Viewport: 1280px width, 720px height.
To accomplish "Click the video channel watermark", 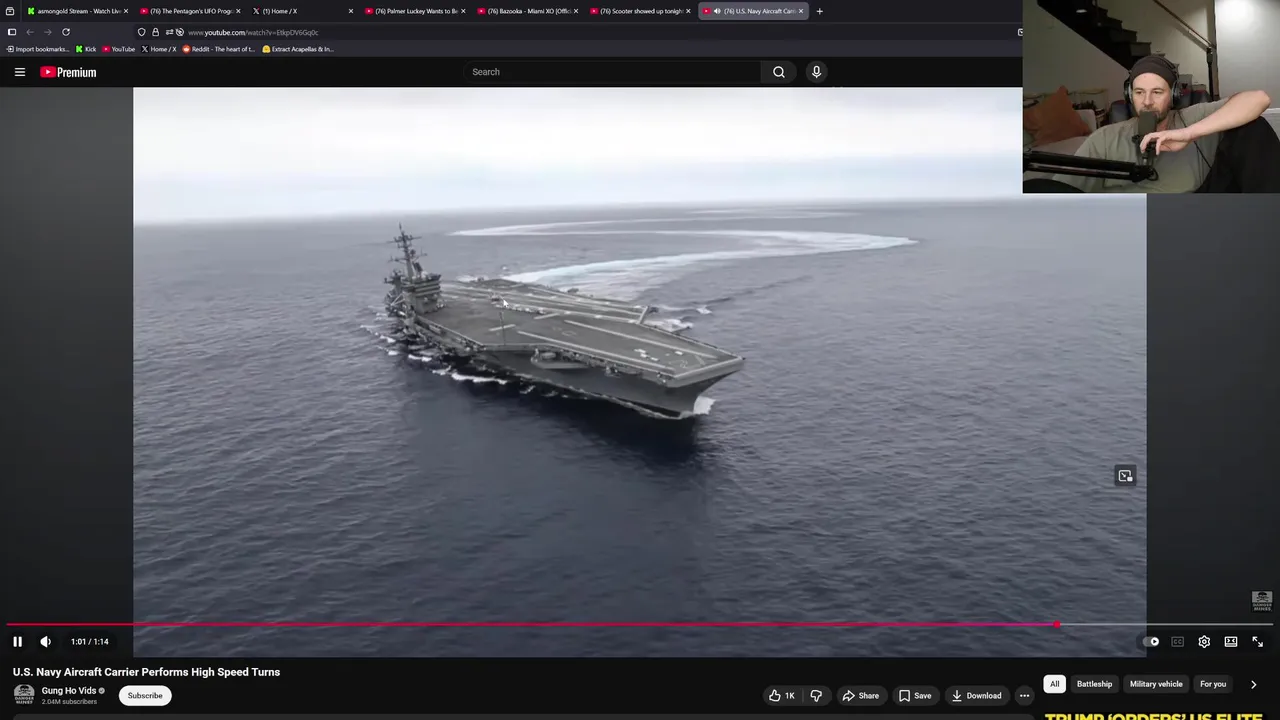I will coord(1261,600).
